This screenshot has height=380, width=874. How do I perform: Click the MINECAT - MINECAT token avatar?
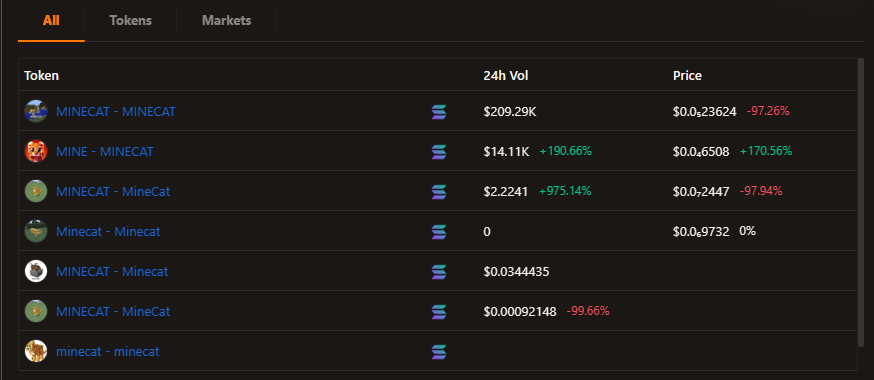pyautogui.click(x=36, y=111)
